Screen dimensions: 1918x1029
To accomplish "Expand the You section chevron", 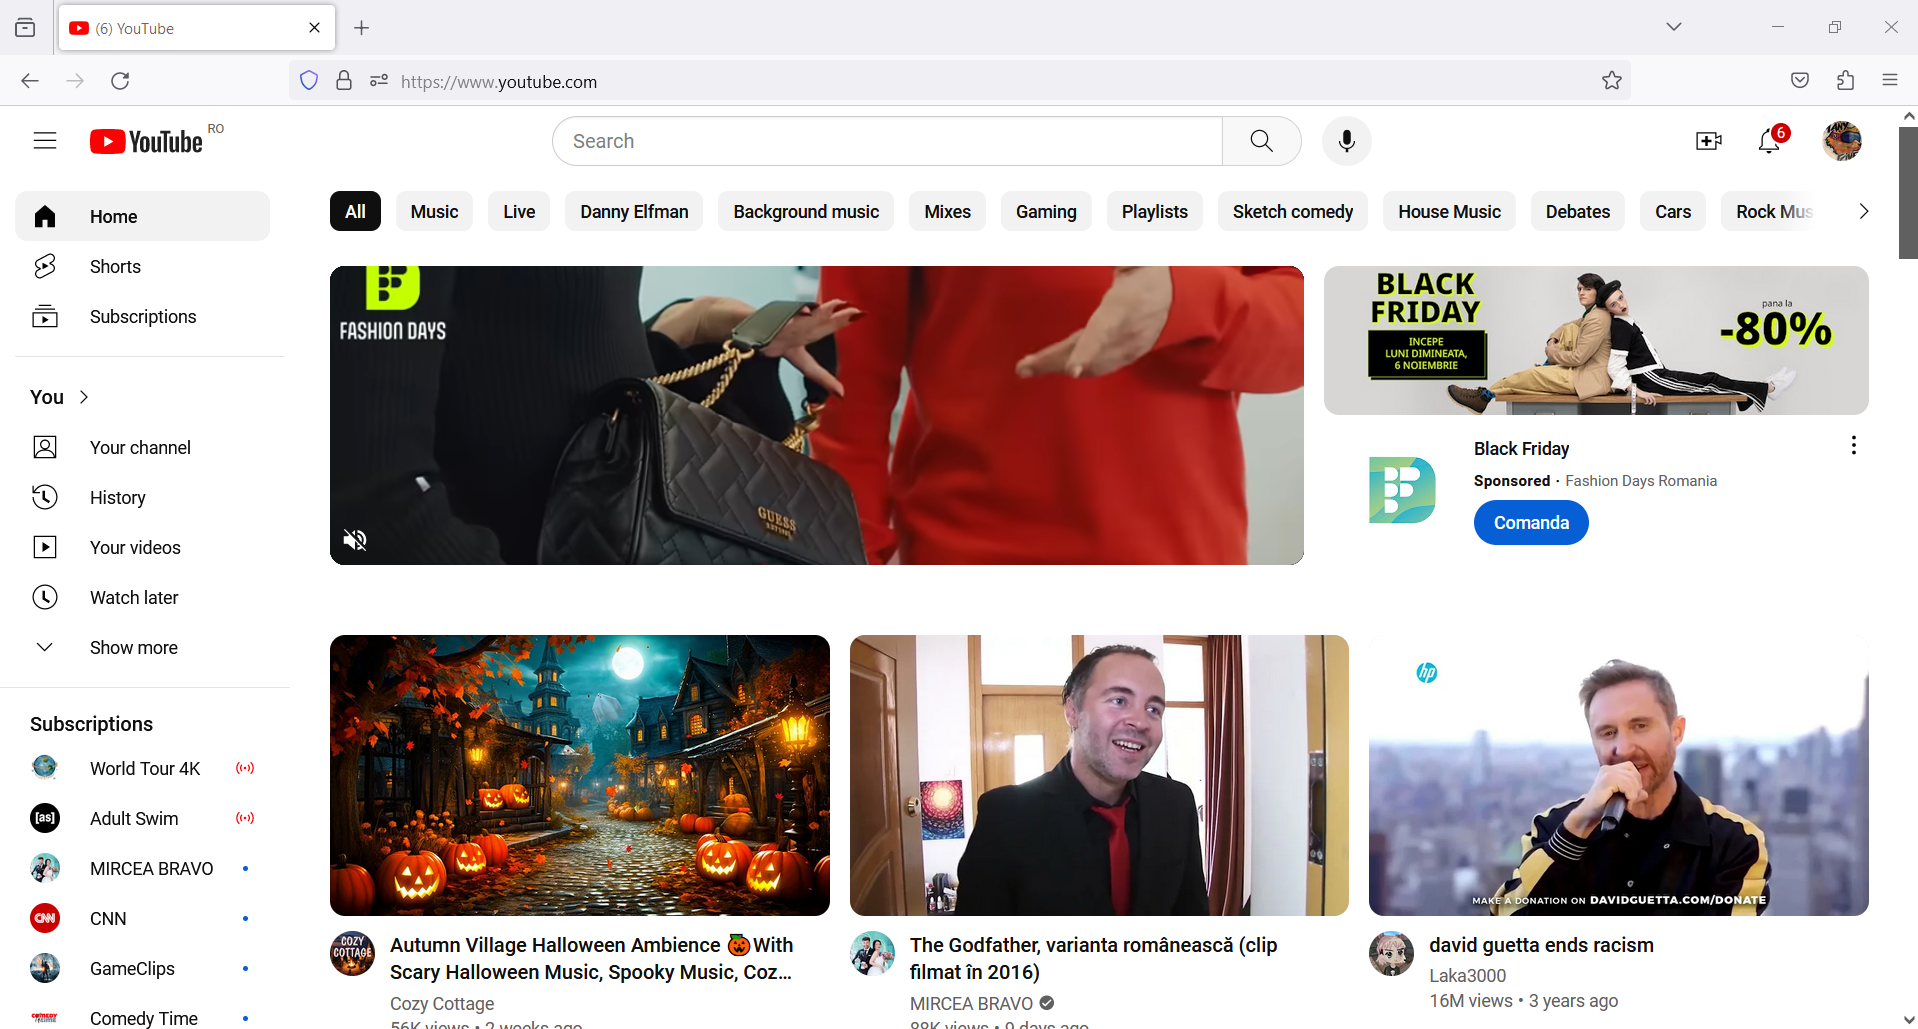I will click(84, 396).
